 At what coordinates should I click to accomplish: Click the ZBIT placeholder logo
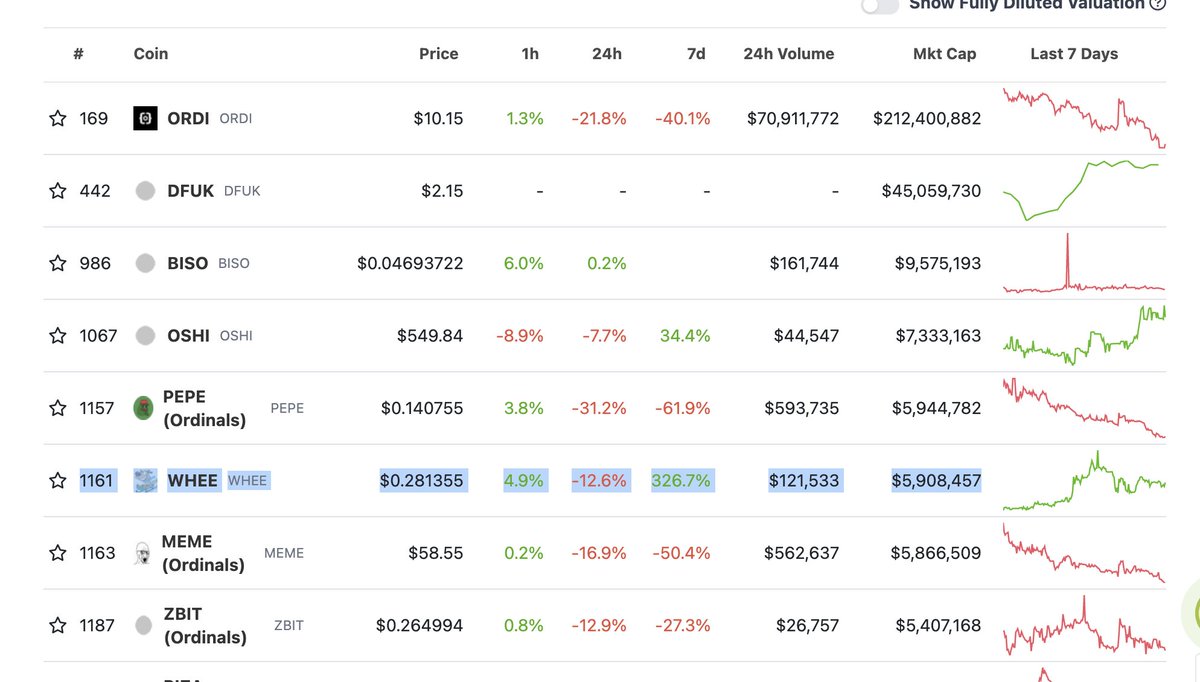coord(144,625)
